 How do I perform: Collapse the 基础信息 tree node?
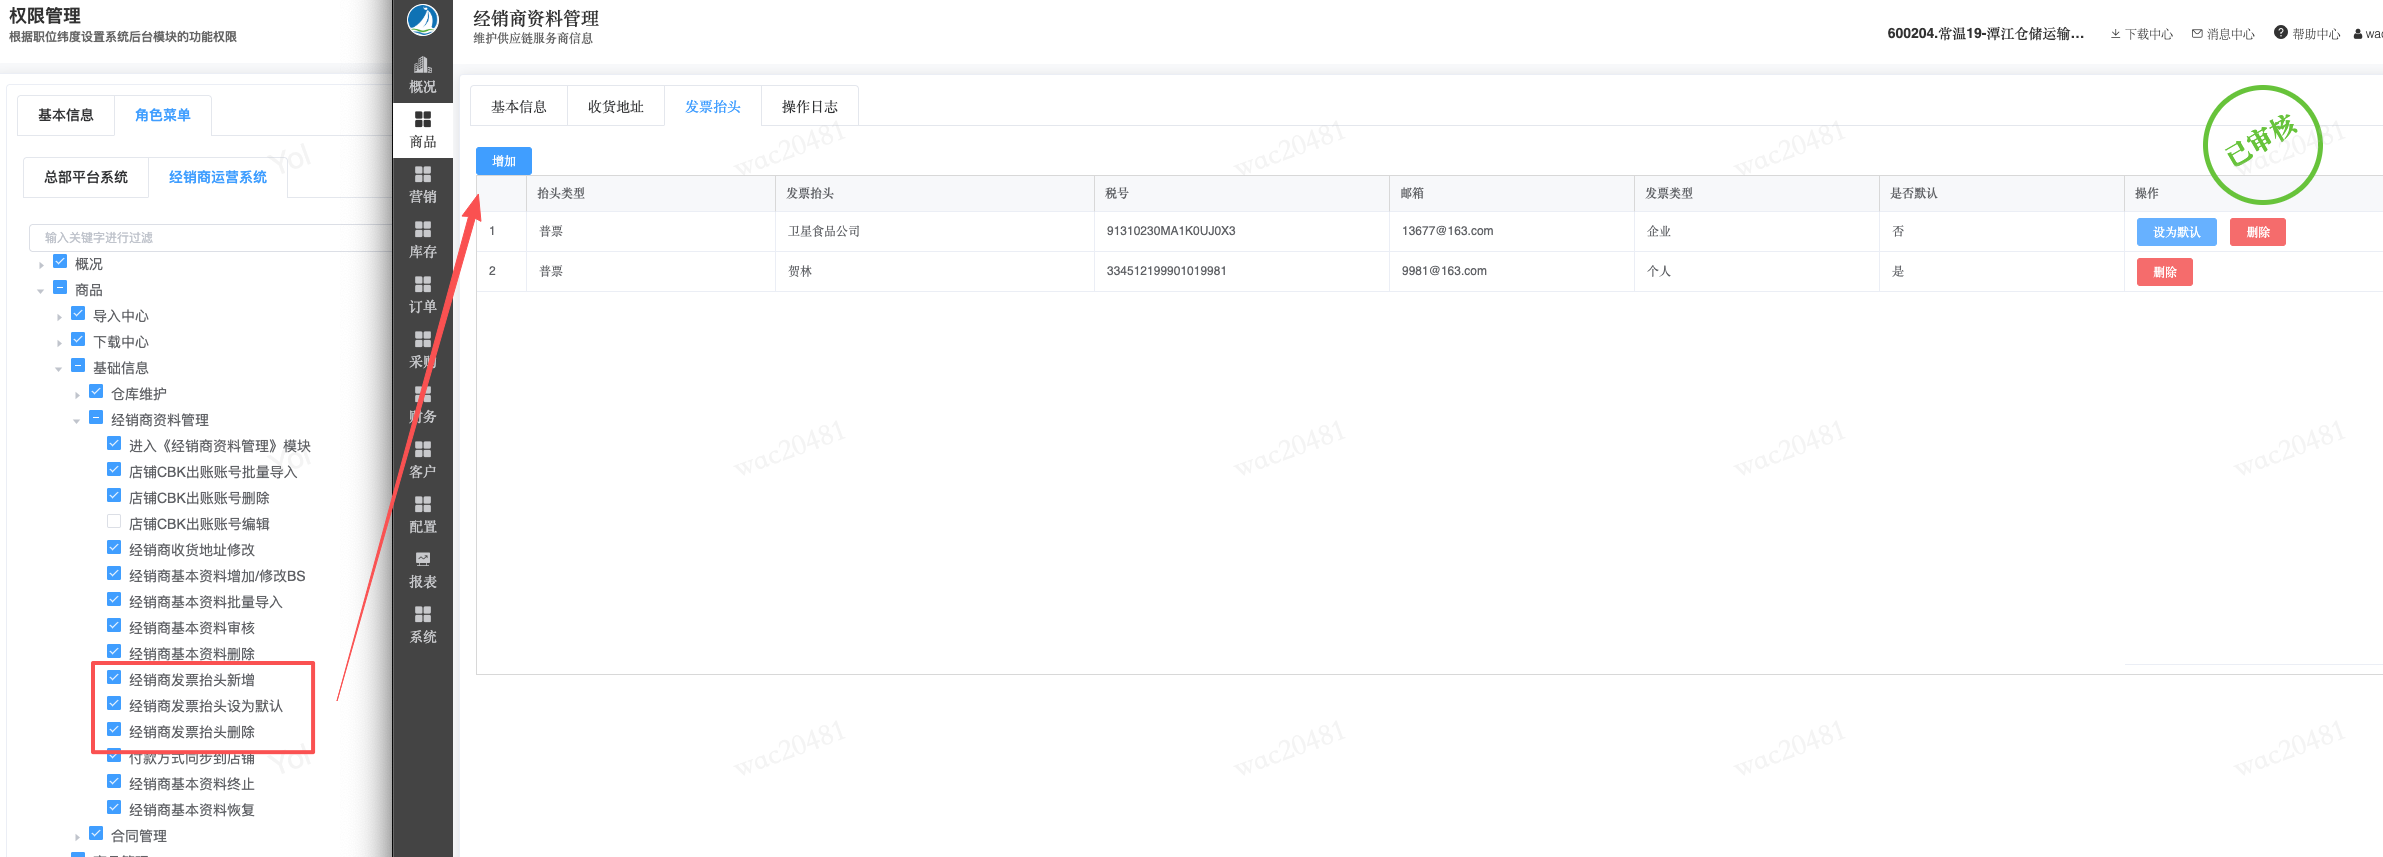point(59,369)
